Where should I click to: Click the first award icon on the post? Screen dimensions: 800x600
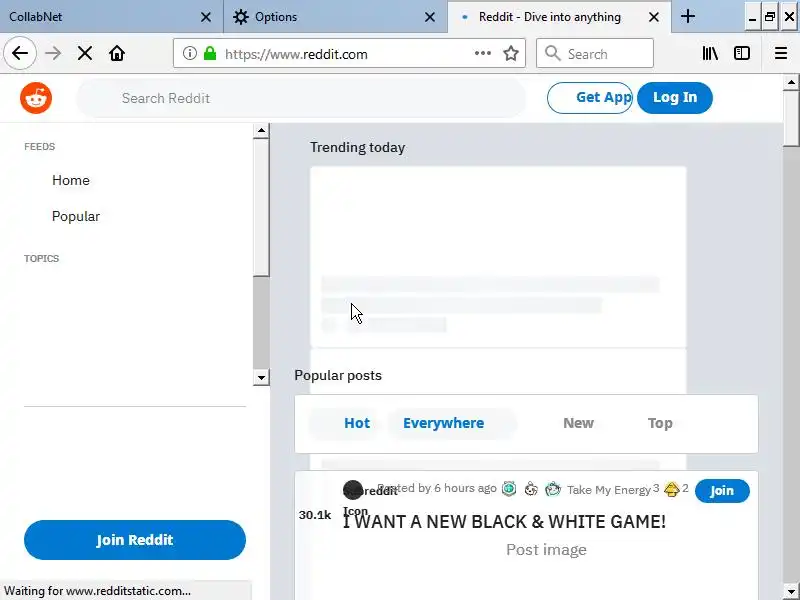coord(509,489)
